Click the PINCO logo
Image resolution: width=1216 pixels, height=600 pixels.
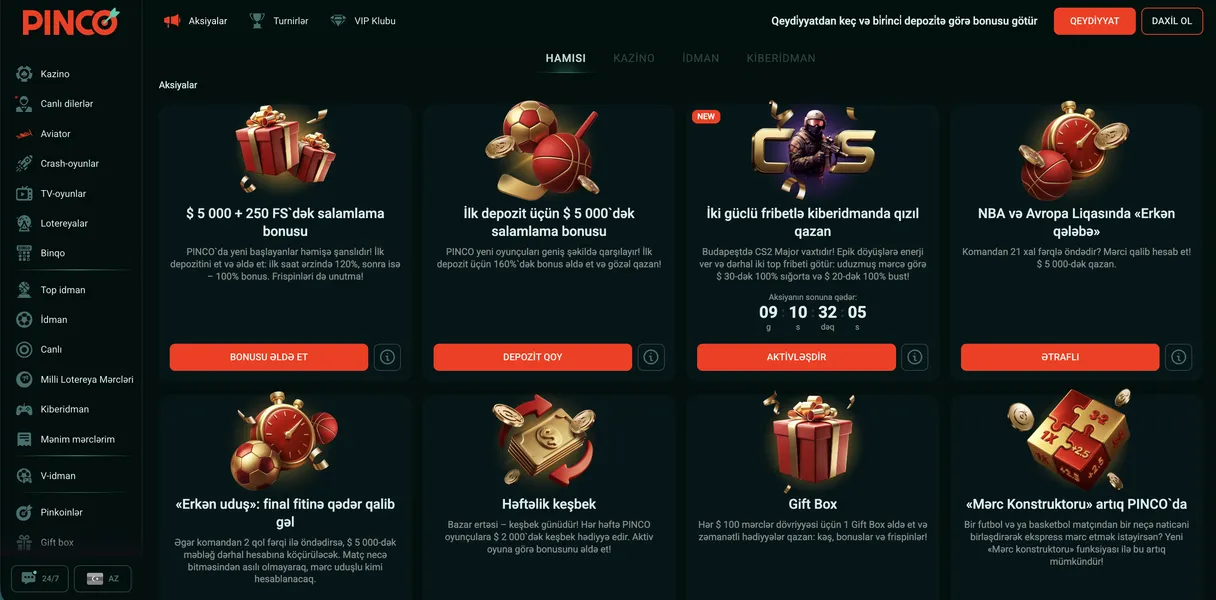click(70, 21)
